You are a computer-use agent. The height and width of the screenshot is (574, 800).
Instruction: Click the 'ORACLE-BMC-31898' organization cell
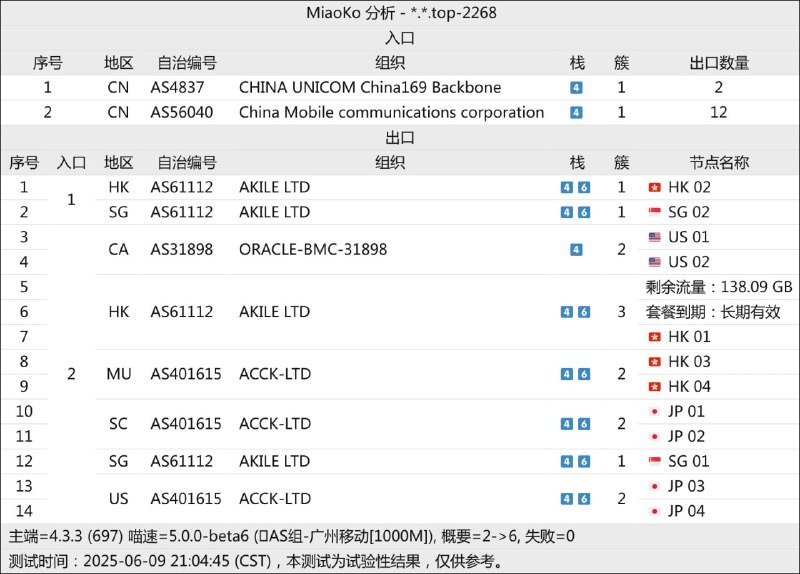313,249
